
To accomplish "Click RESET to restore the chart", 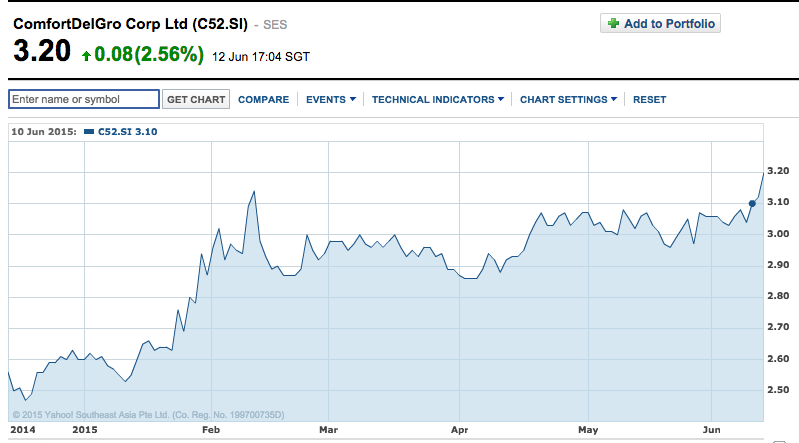I will point(649,99).
